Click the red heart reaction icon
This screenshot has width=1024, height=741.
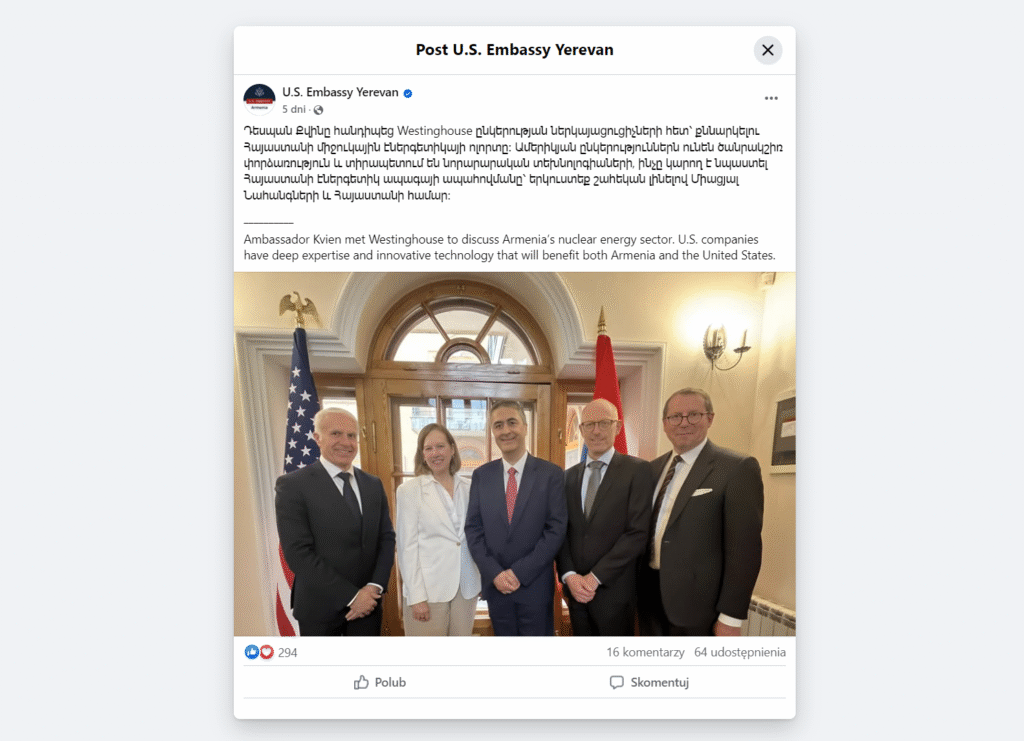click(266, 652)
